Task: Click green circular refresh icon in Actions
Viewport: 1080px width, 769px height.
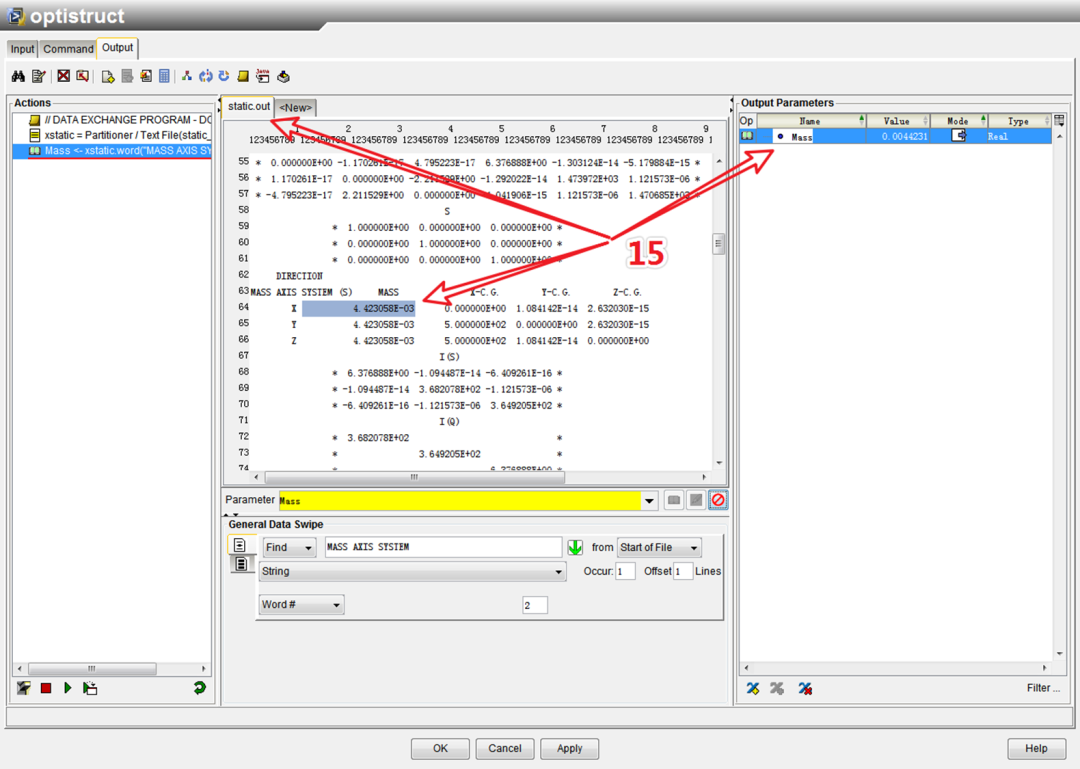Action: (x=200, y=688)
